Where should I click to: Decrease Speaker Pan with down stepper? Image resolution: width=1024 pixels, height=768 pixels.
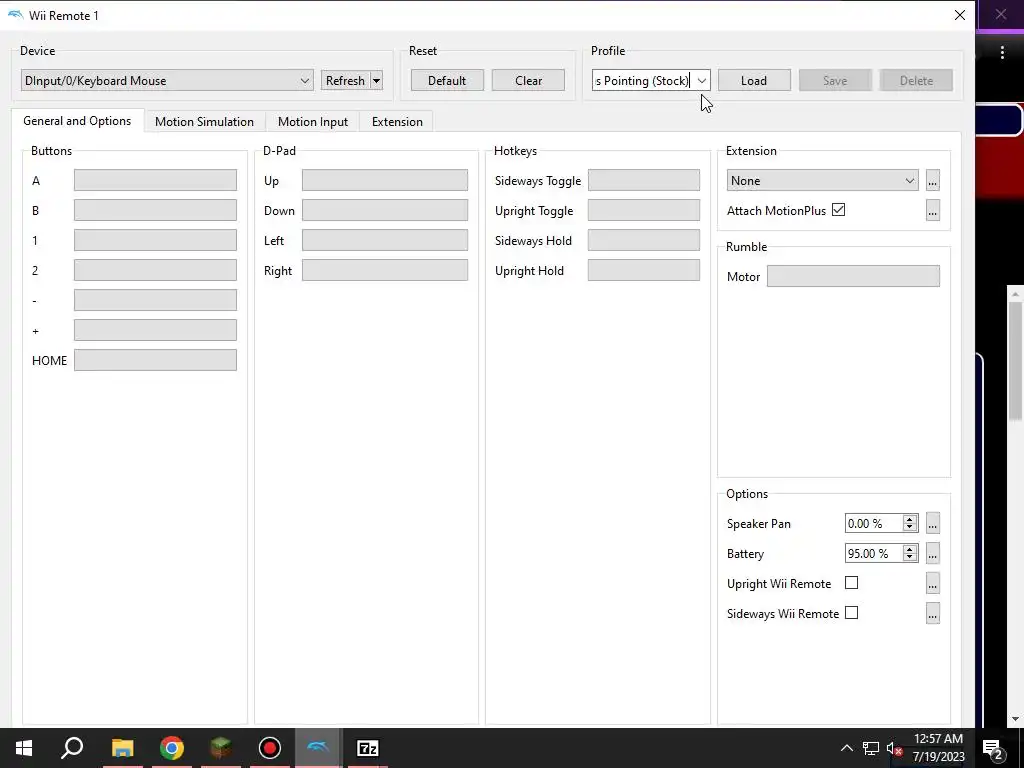tap(909, 527)
